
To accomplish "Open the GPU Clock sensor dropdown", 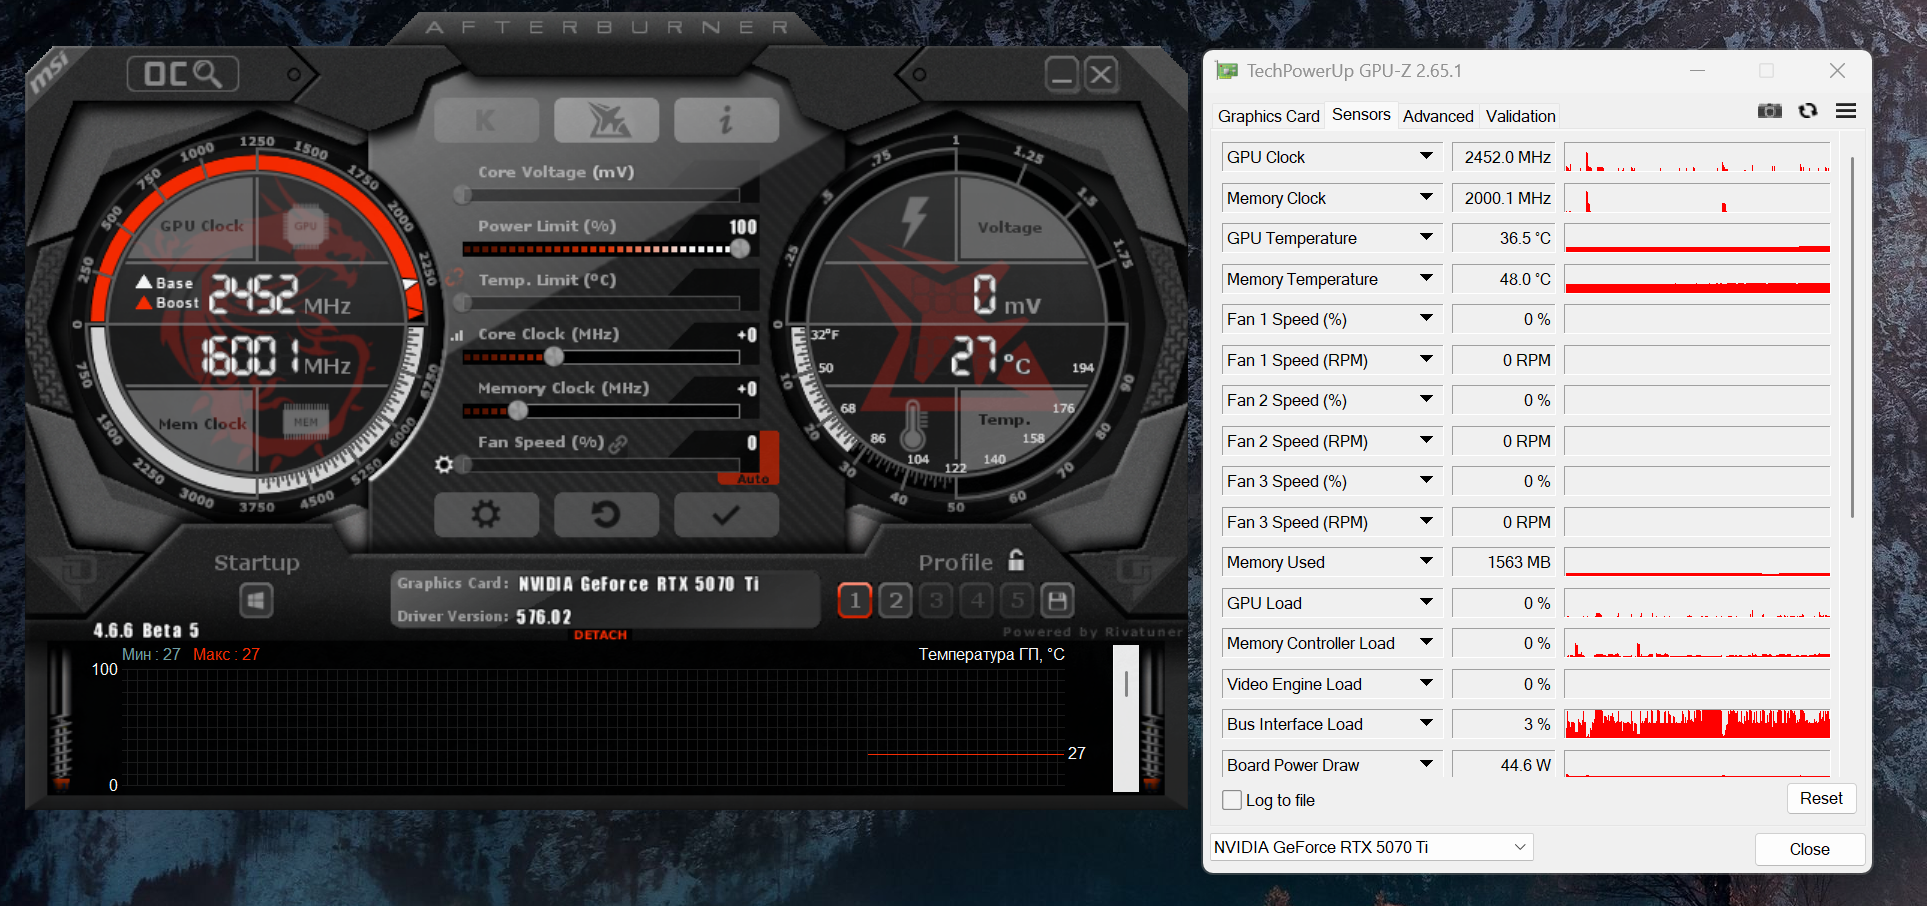I will coord(1426,156).
